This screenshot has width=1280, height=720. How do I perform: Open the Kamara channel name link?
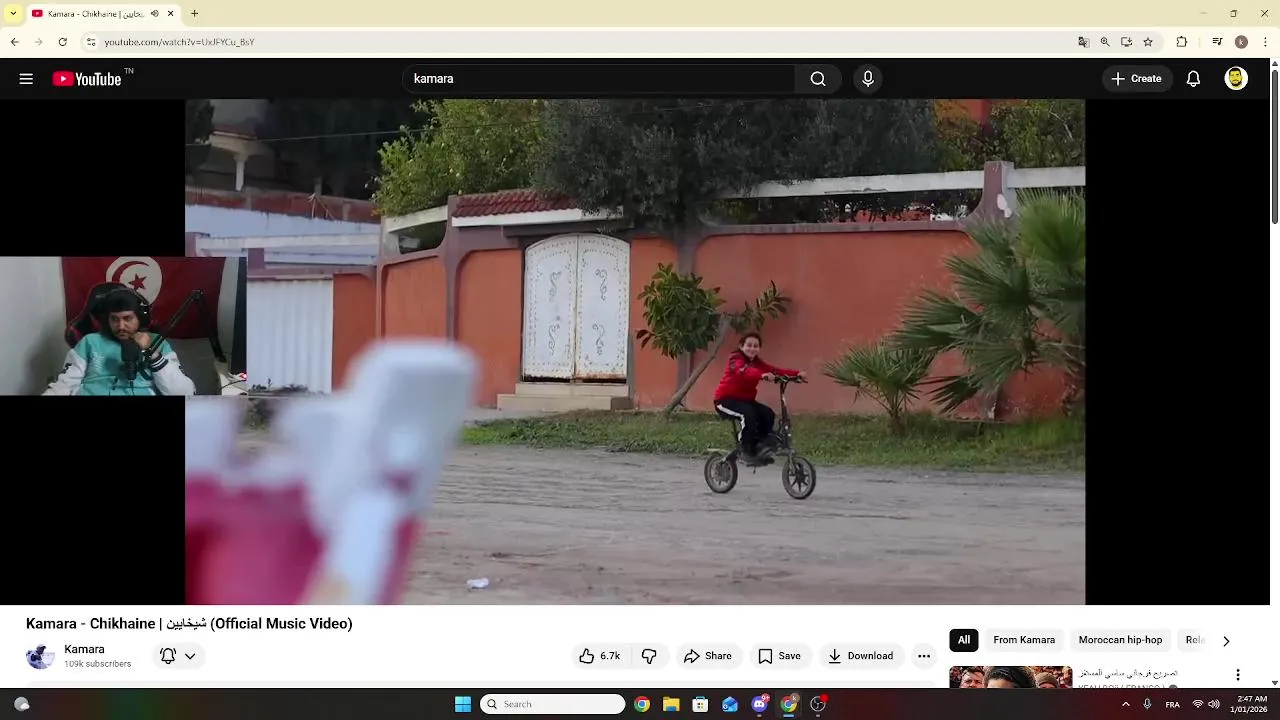[84, 649]
